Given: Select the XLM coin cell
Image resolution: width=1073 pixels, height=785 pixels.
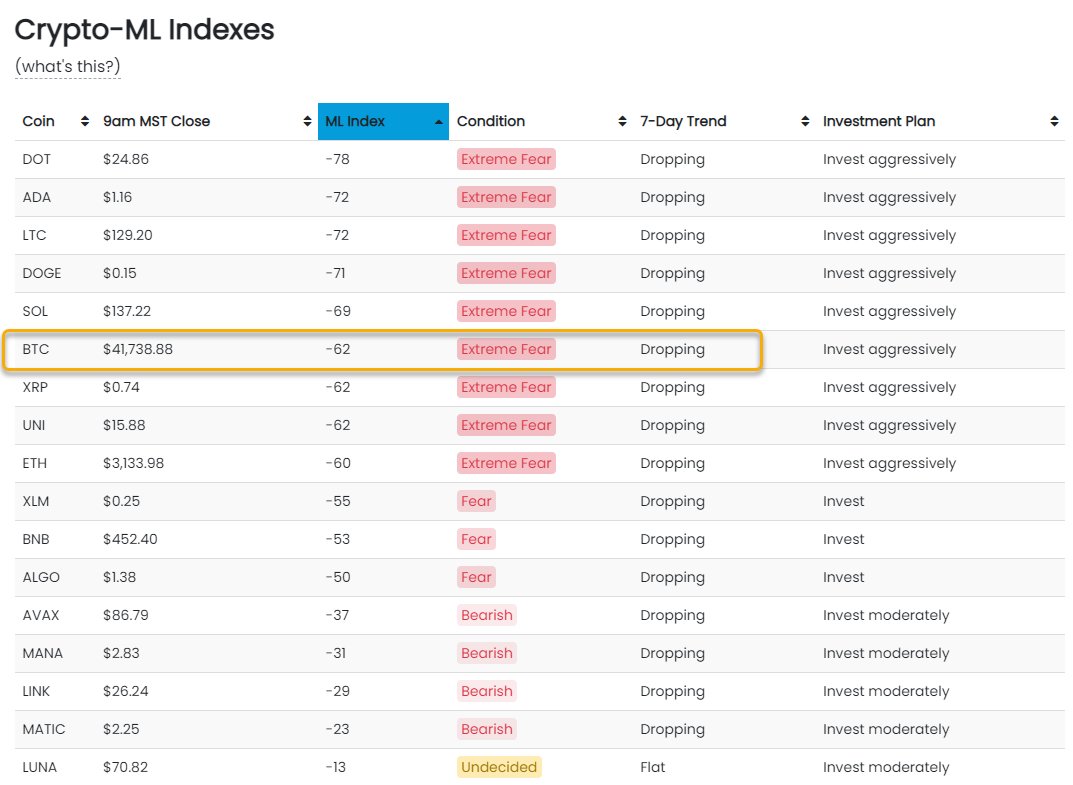Looking at the screenshot, I should (x=36, y=501).
